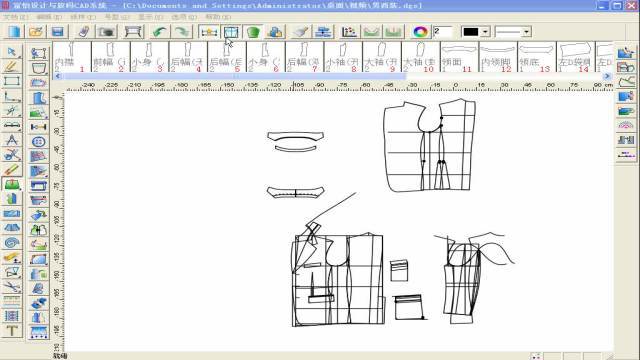640x360 pixels.
Task: Open the 文档 (File) menu
Action: [16, 17]
